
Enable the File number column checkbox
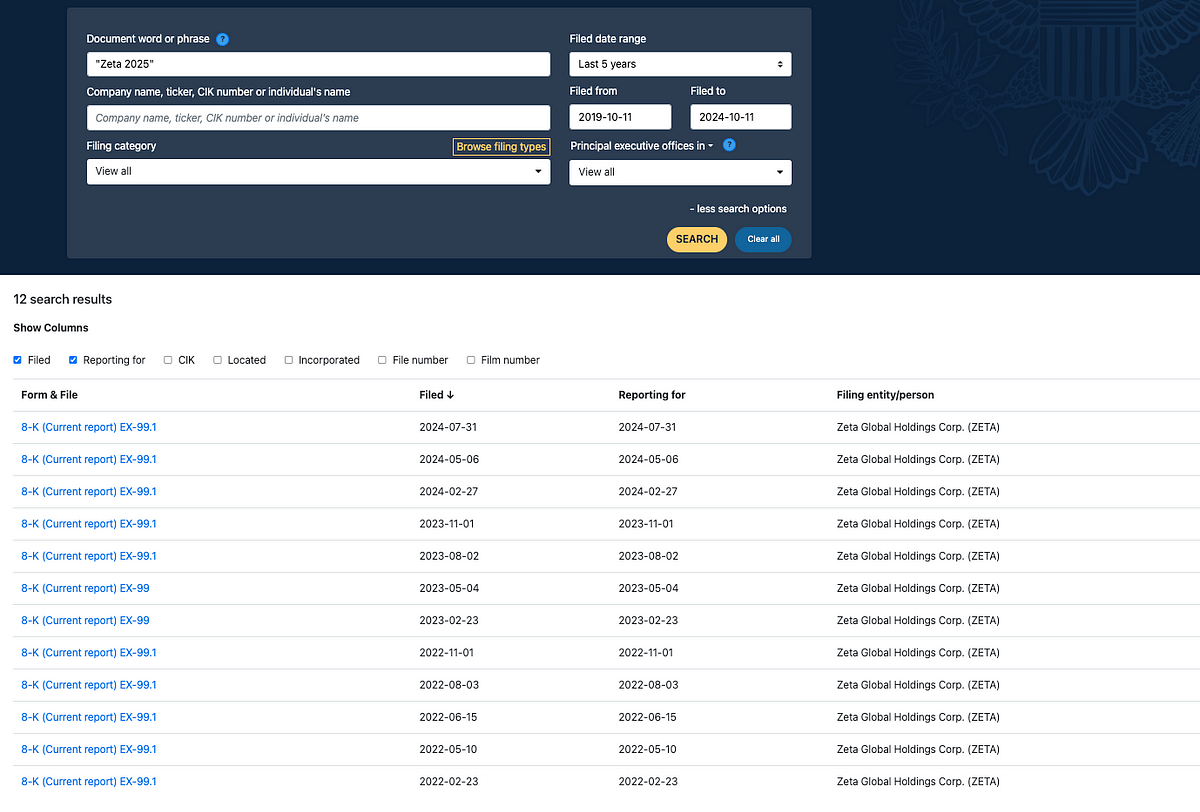coord(382,360)
